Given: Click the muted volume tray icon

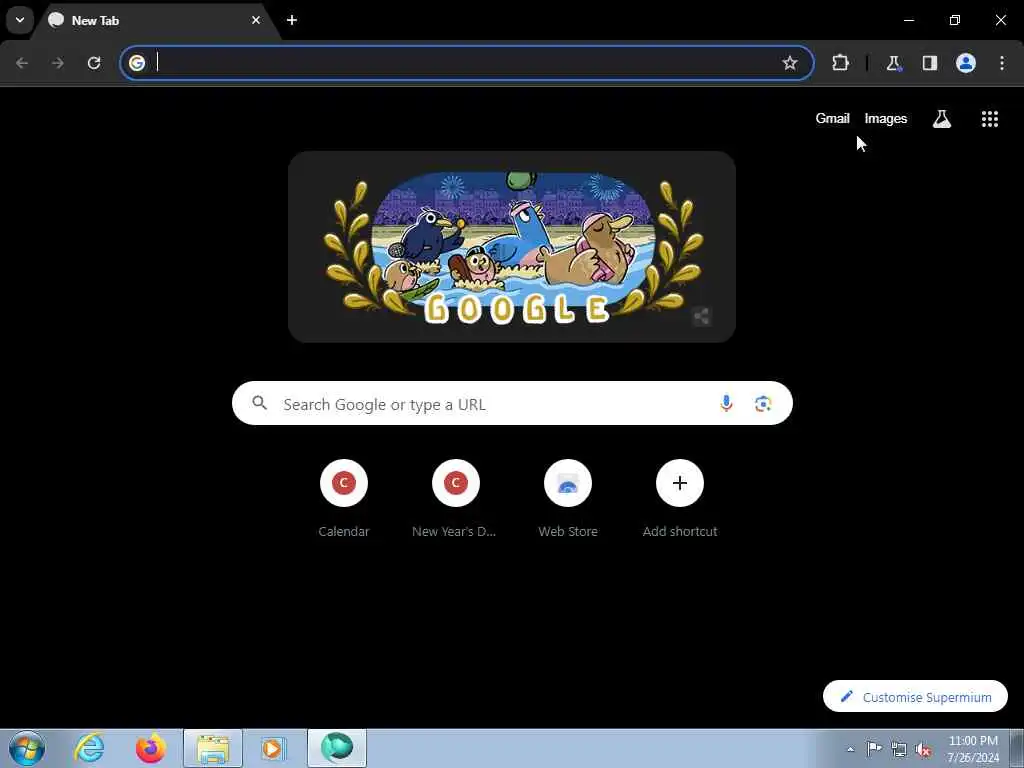Looking at the screenshot, I should (x=923, y=750).
